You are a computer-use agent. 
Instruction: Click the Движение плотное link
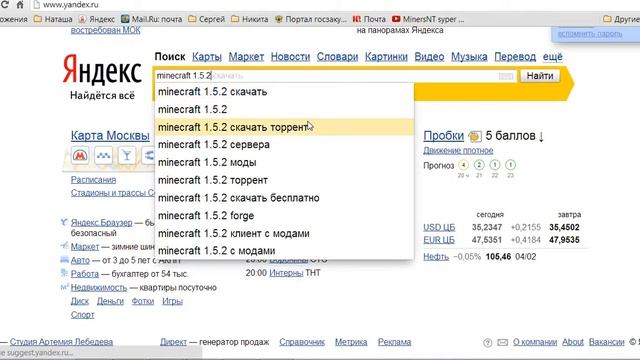[458, 151]
